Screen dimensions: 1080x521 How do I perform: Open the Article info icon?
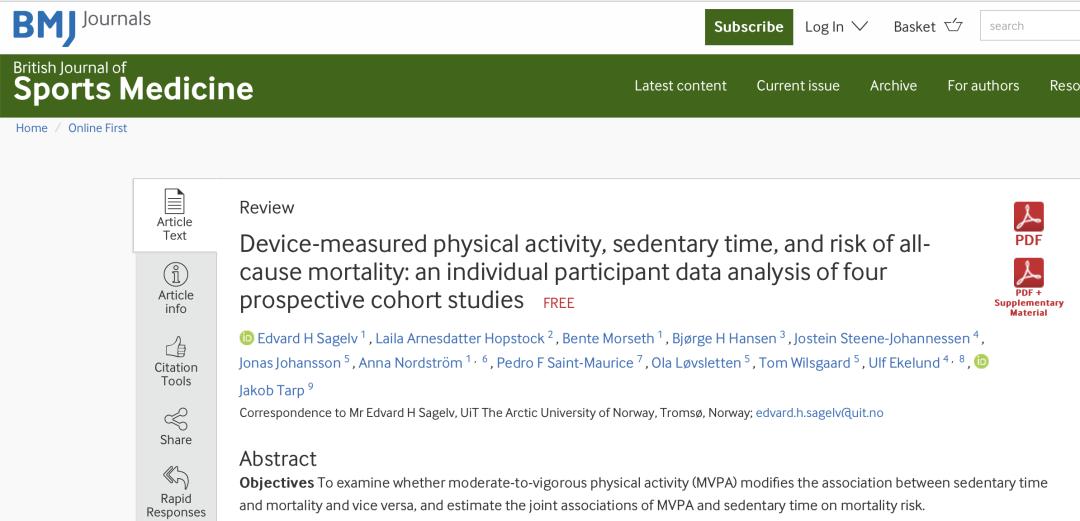click(x=175, y=274)
